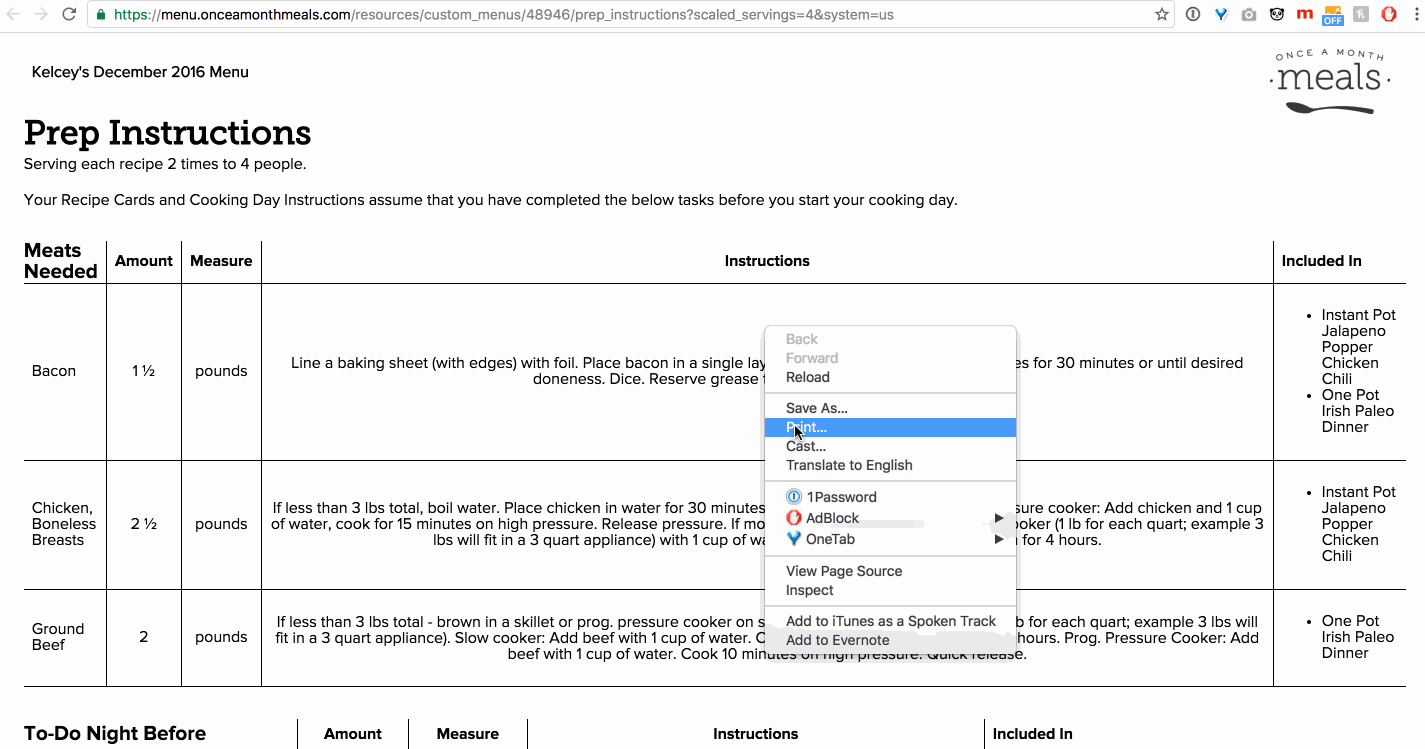Click the image OFF extension icon

[x=1333, y=14]
